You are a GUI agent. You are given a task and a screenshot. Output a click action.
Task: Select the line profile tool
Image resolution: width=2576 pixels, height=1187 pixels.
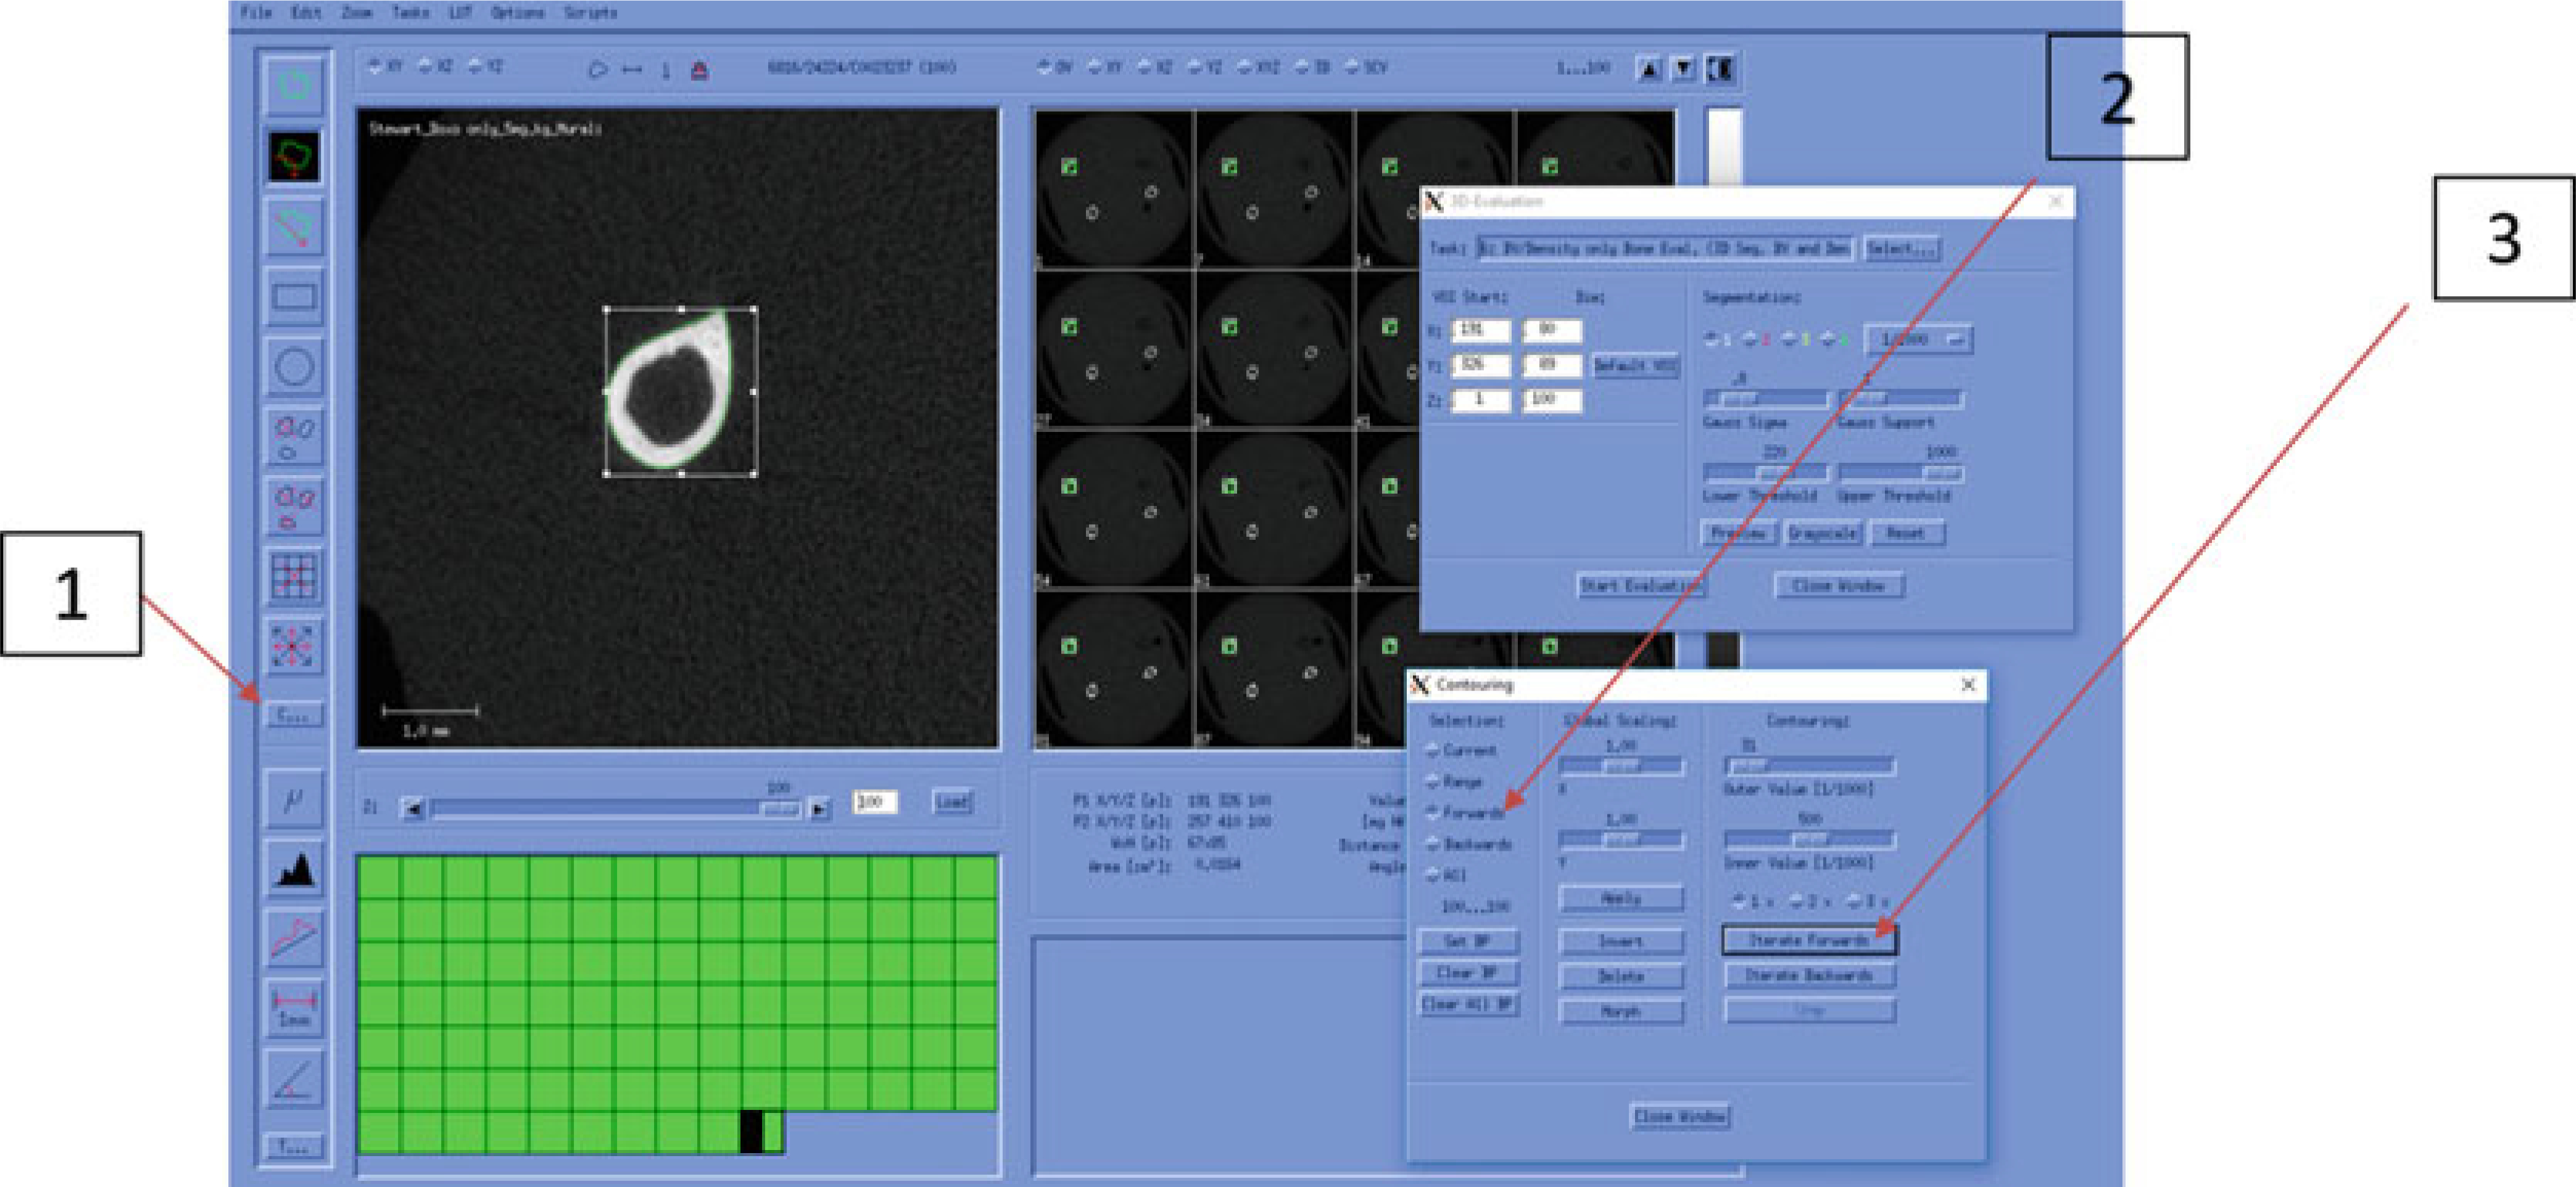pyautogui.click(x=293, y=939)
